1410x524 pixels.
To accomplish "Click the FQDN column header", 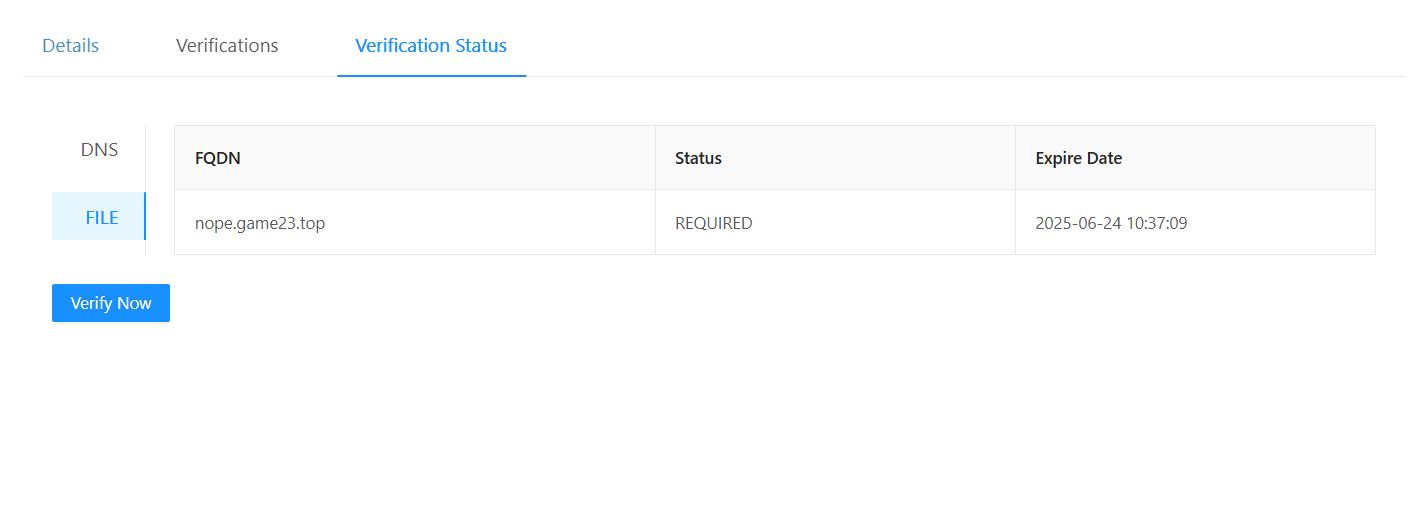I will pos(218,158).
